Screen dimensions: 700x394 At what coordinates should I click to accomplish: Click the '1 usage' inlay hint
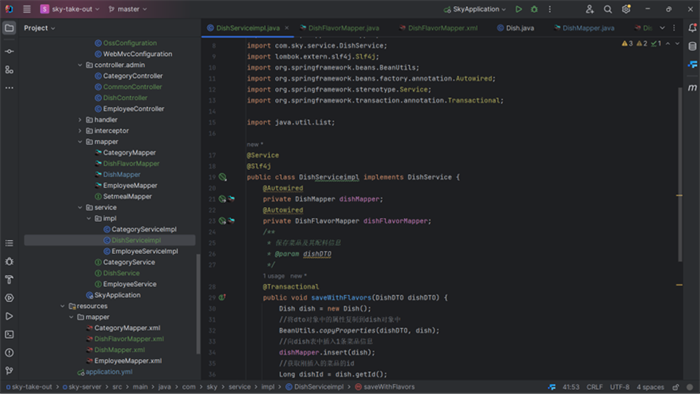click(x=274, y=276)
